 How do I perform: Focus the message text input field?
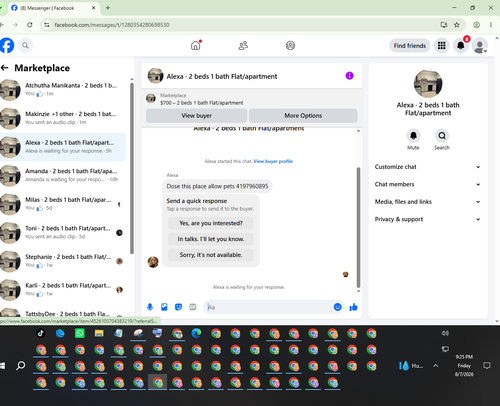[x=268, y=307]
